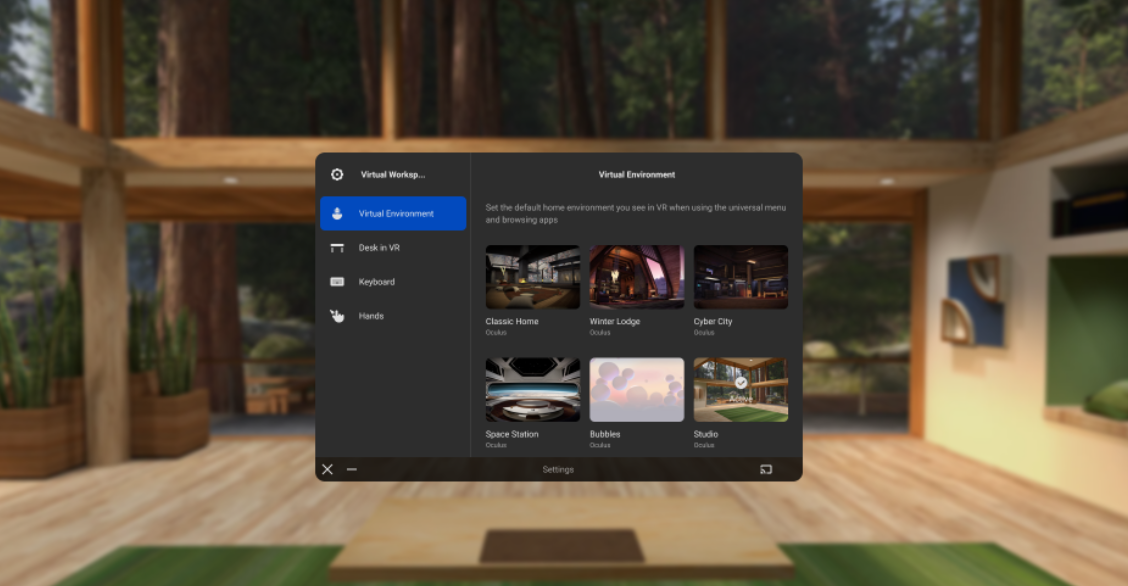The height and width of the screenshot is (586, 1128).
Task: Click the settings gear icon
Action: [x=337, y=174]
